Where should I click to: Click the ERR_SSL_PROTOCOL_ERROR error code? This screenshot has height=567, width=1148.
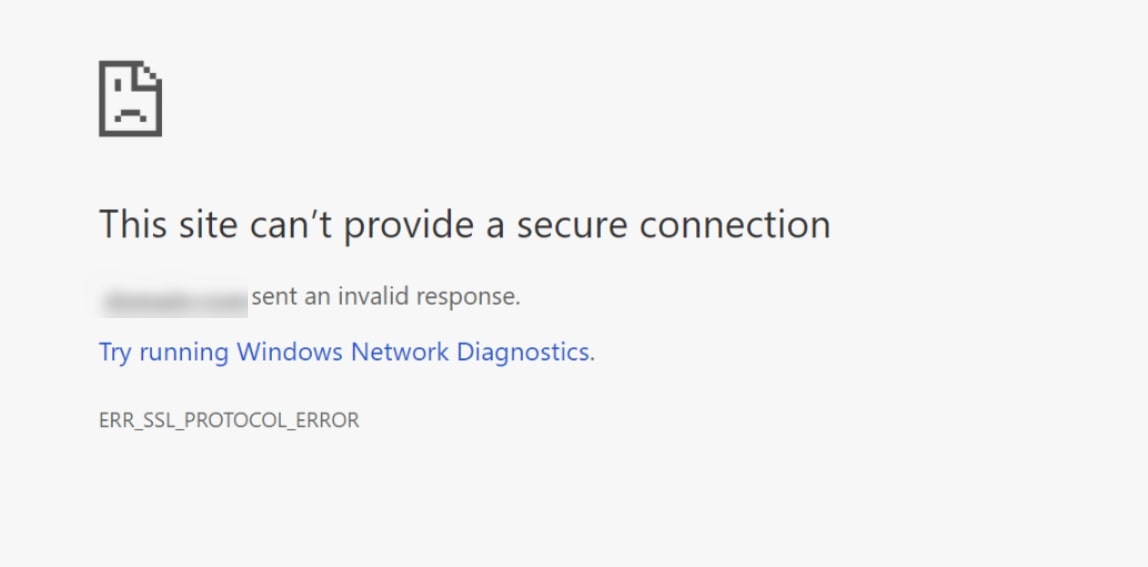click(x=229, y=420)
